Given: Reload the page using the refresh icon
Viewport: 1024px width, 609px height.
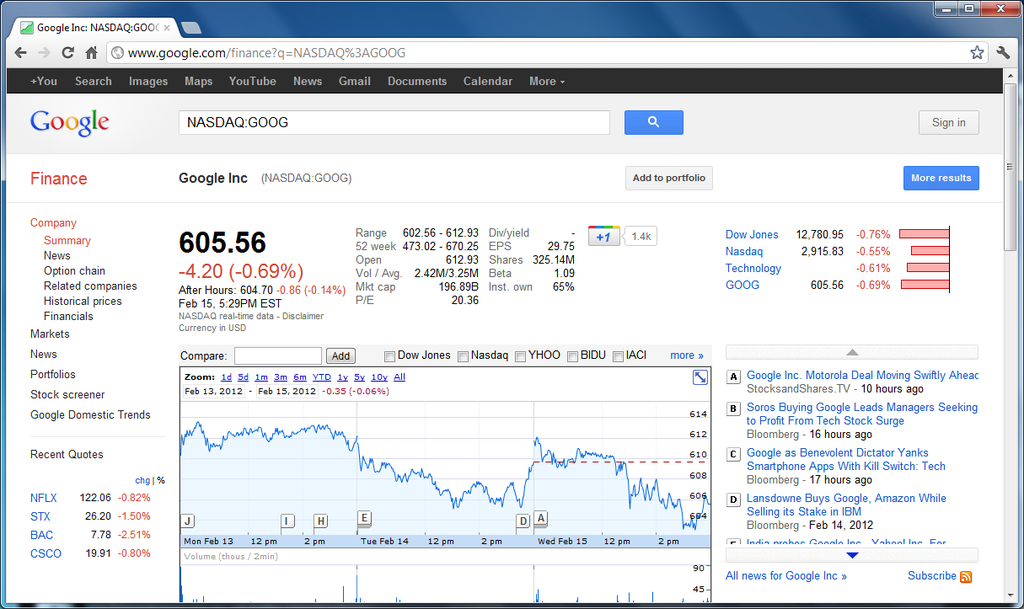Looking at the screenshot, I should pos(68,53).
